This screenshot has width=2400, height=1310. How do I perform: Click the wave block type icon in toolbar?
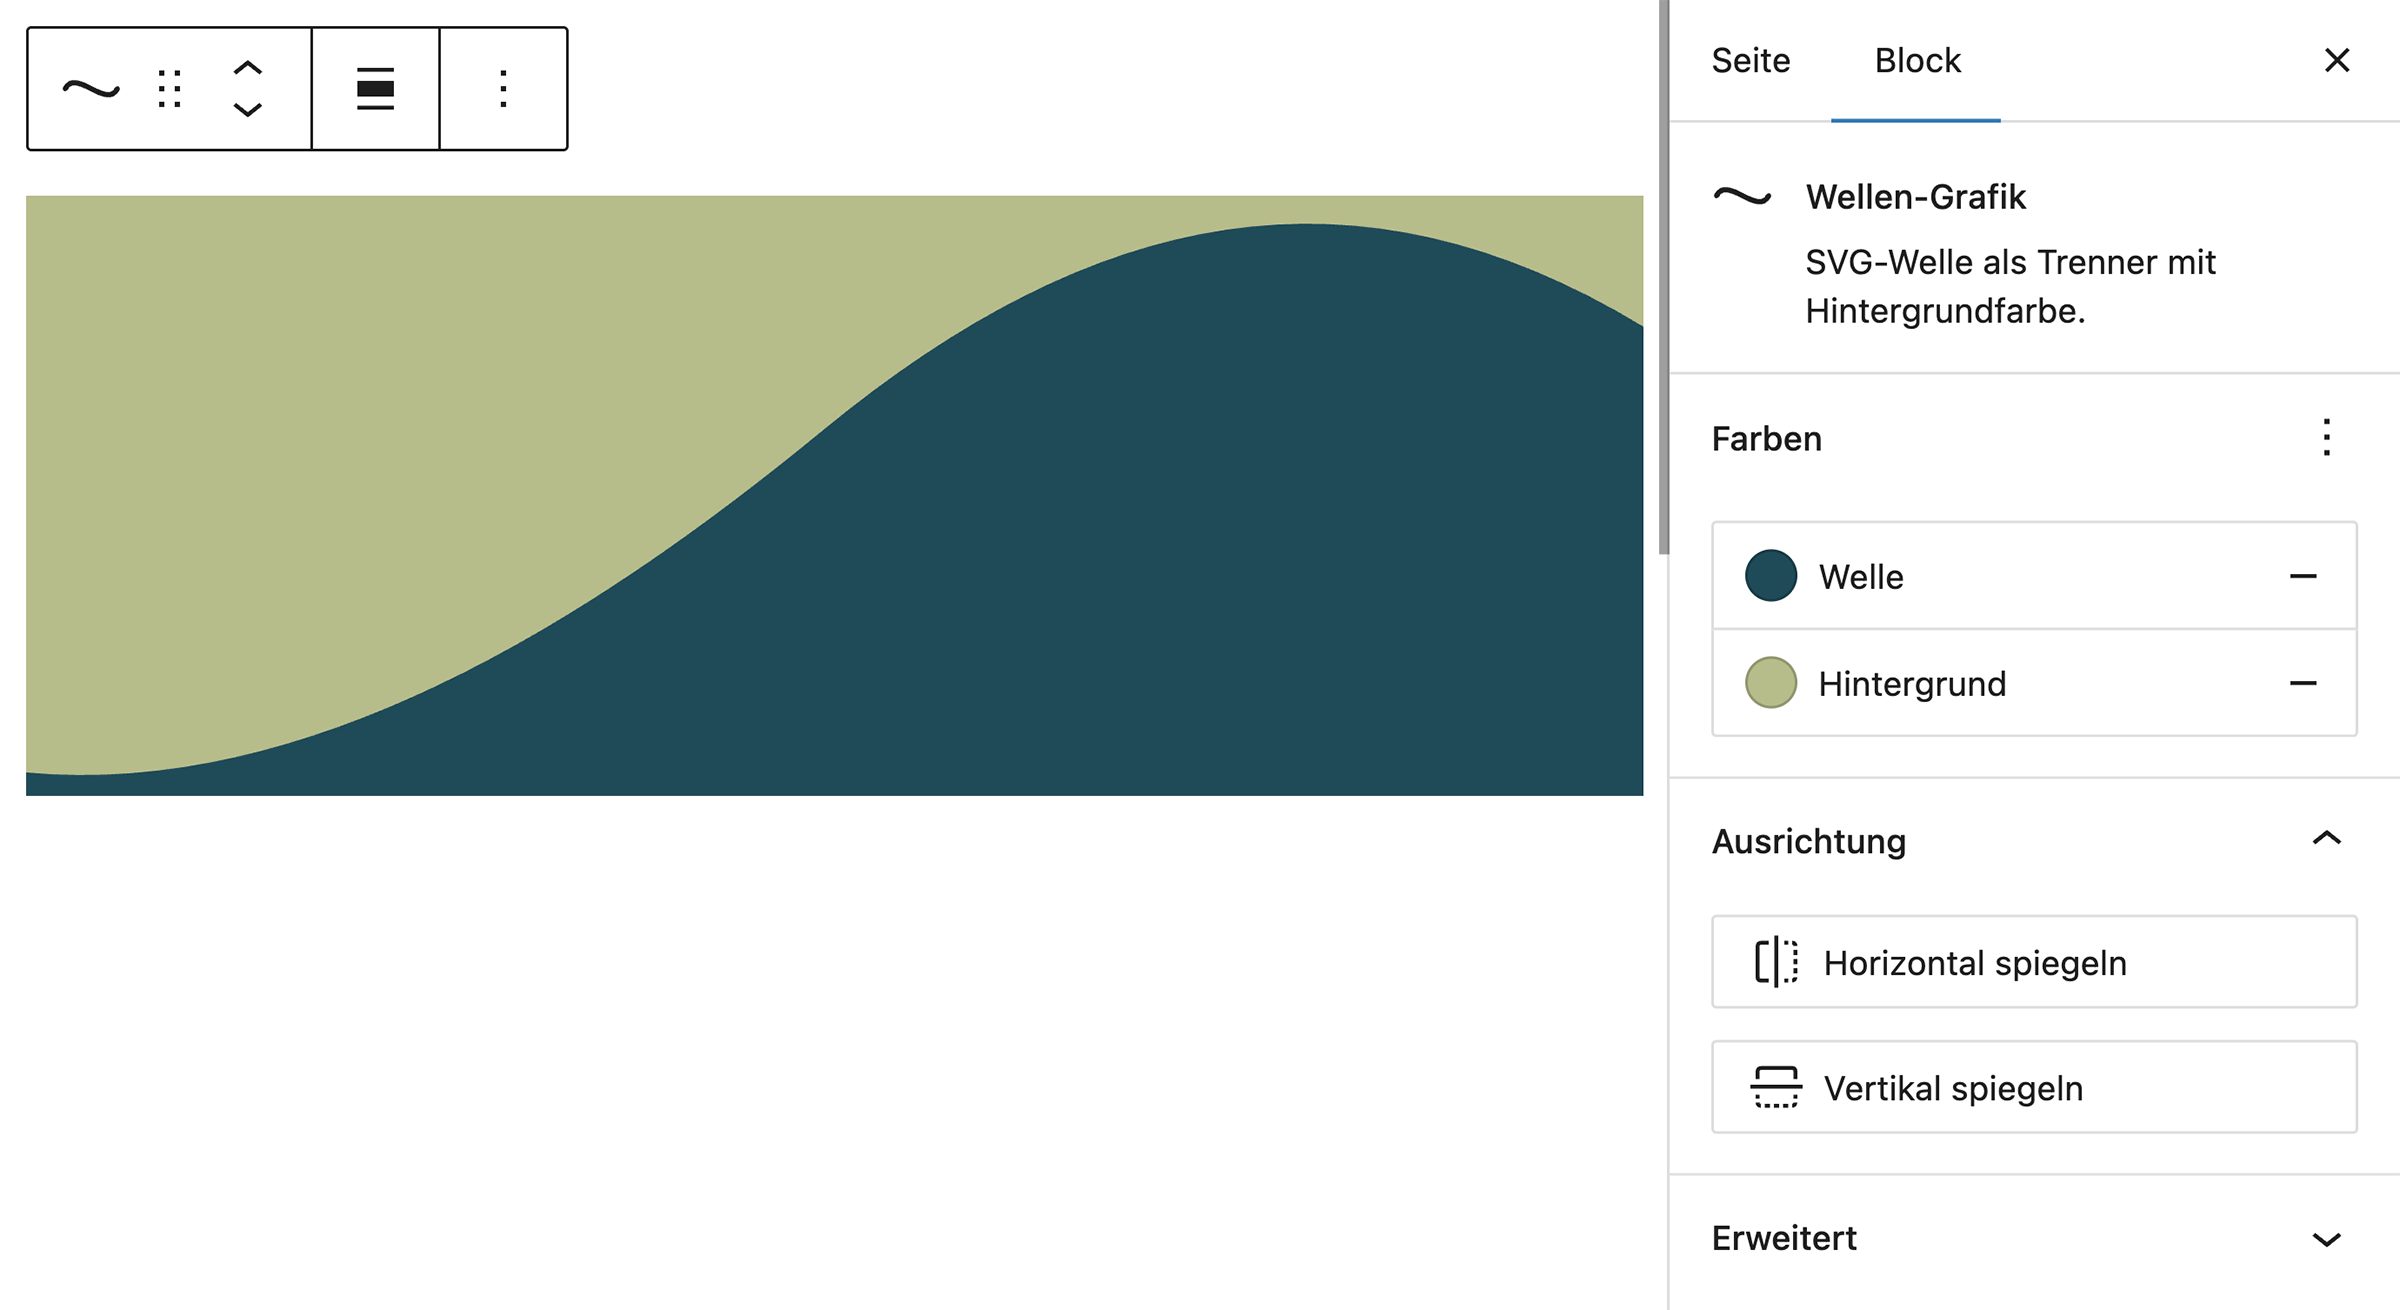pos(91,89)
